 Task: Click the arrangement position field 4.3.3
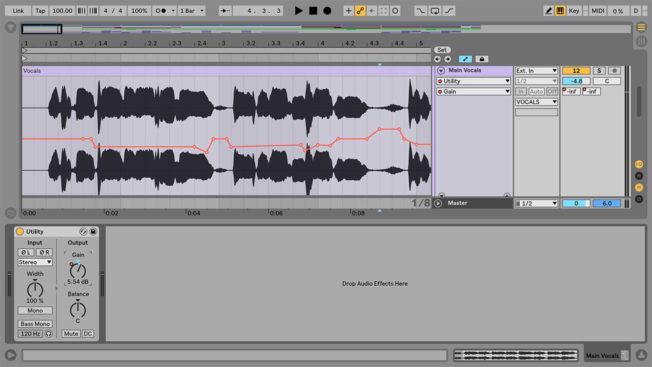pyautogui.click(x=258, y=11)
